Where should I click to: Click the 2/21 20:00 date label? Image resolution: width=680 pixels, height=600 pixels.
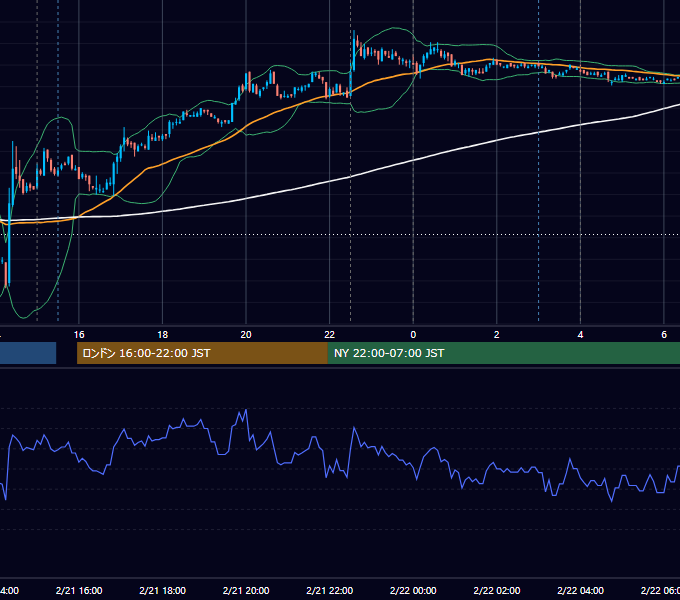pyautogui.click(x=246, y=590)
